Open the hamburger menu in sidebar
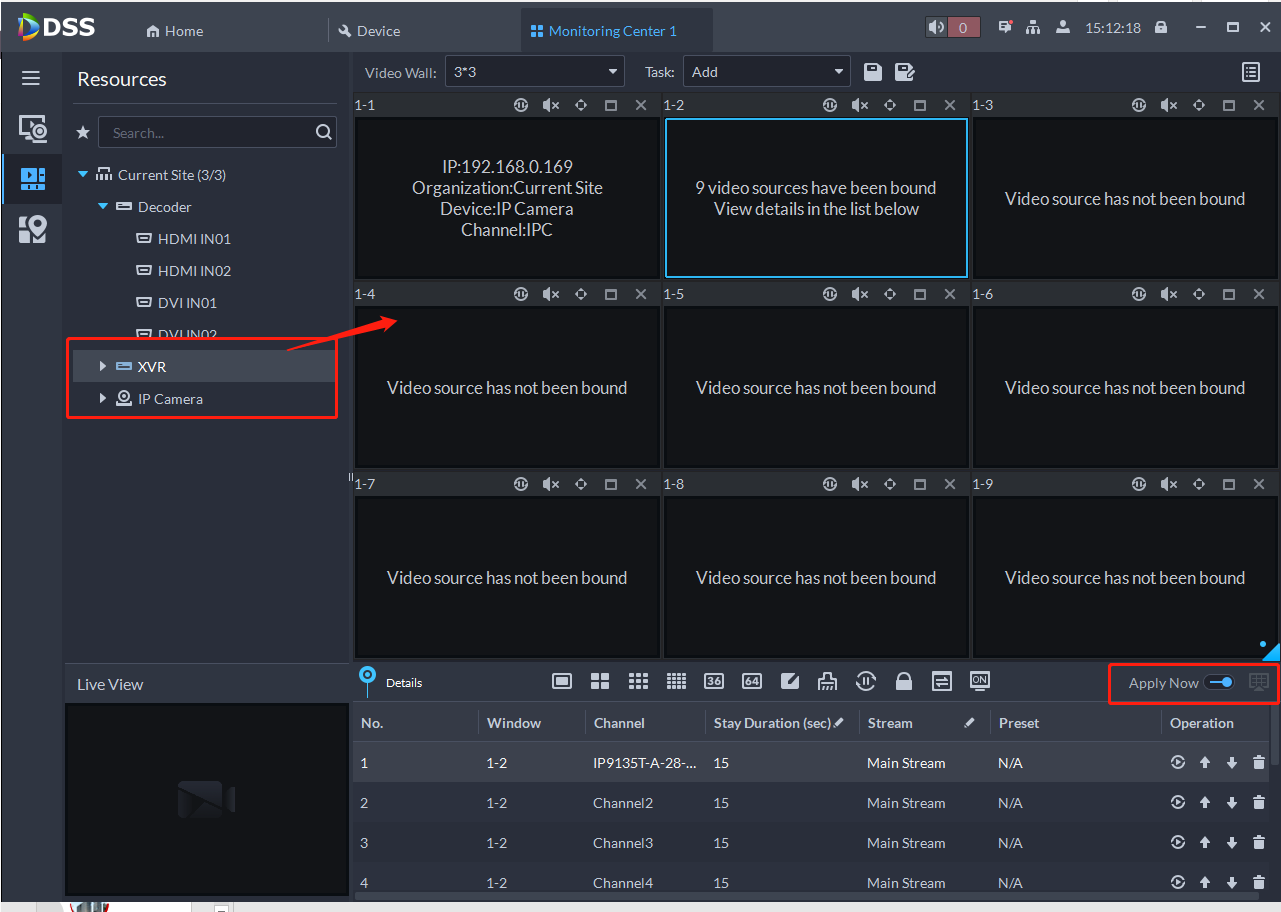This screenshot has width=1281, height=912. [31, 78]
